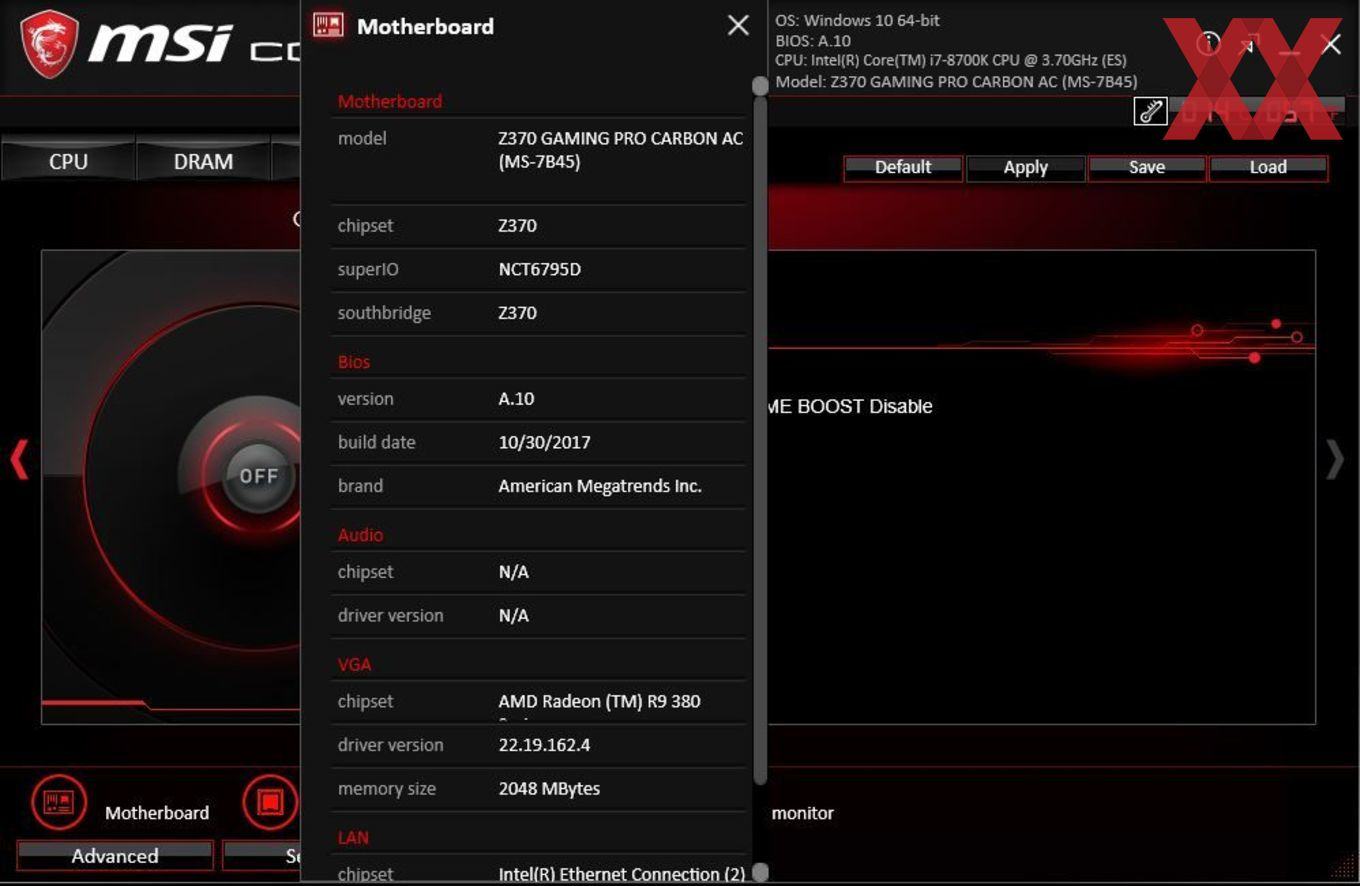Select brand American Megatrends Inc.
The width and height of the screenshot is (1360, 886).
600,486
